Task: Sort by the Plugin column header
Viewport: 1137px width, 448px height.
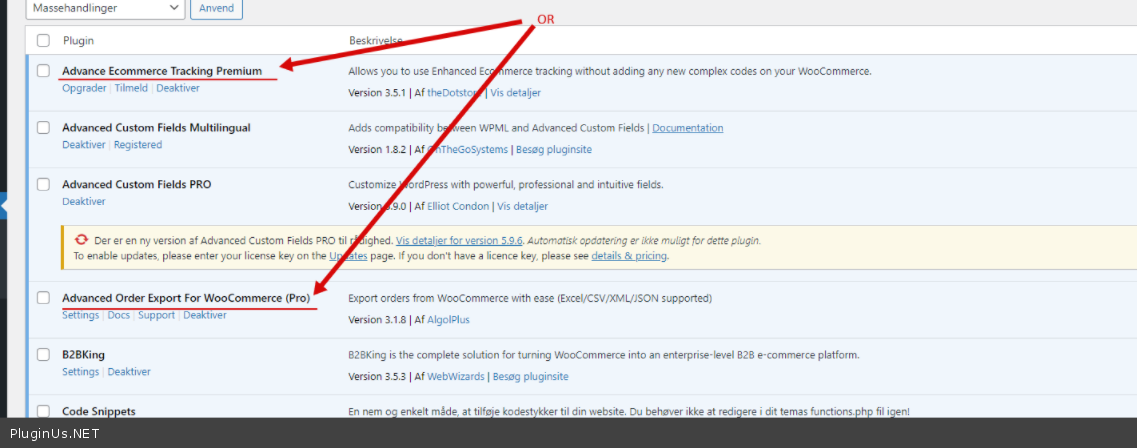Action: [x=78, y=41]
